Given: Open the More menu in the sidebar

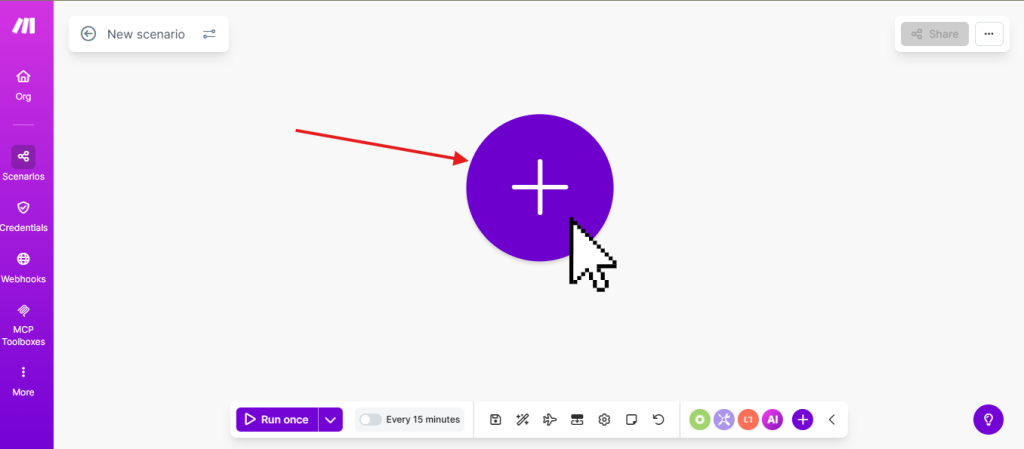Looking at the screenshot, I should pos(24,381).
